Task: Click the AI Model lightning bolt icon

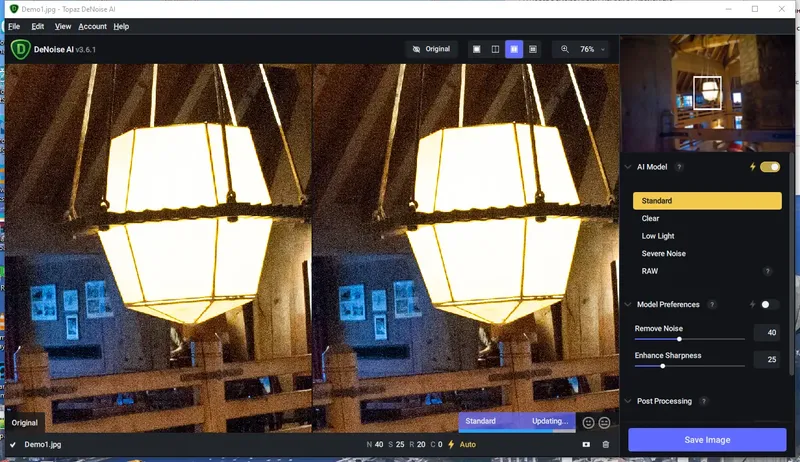Action: [753, 167]
